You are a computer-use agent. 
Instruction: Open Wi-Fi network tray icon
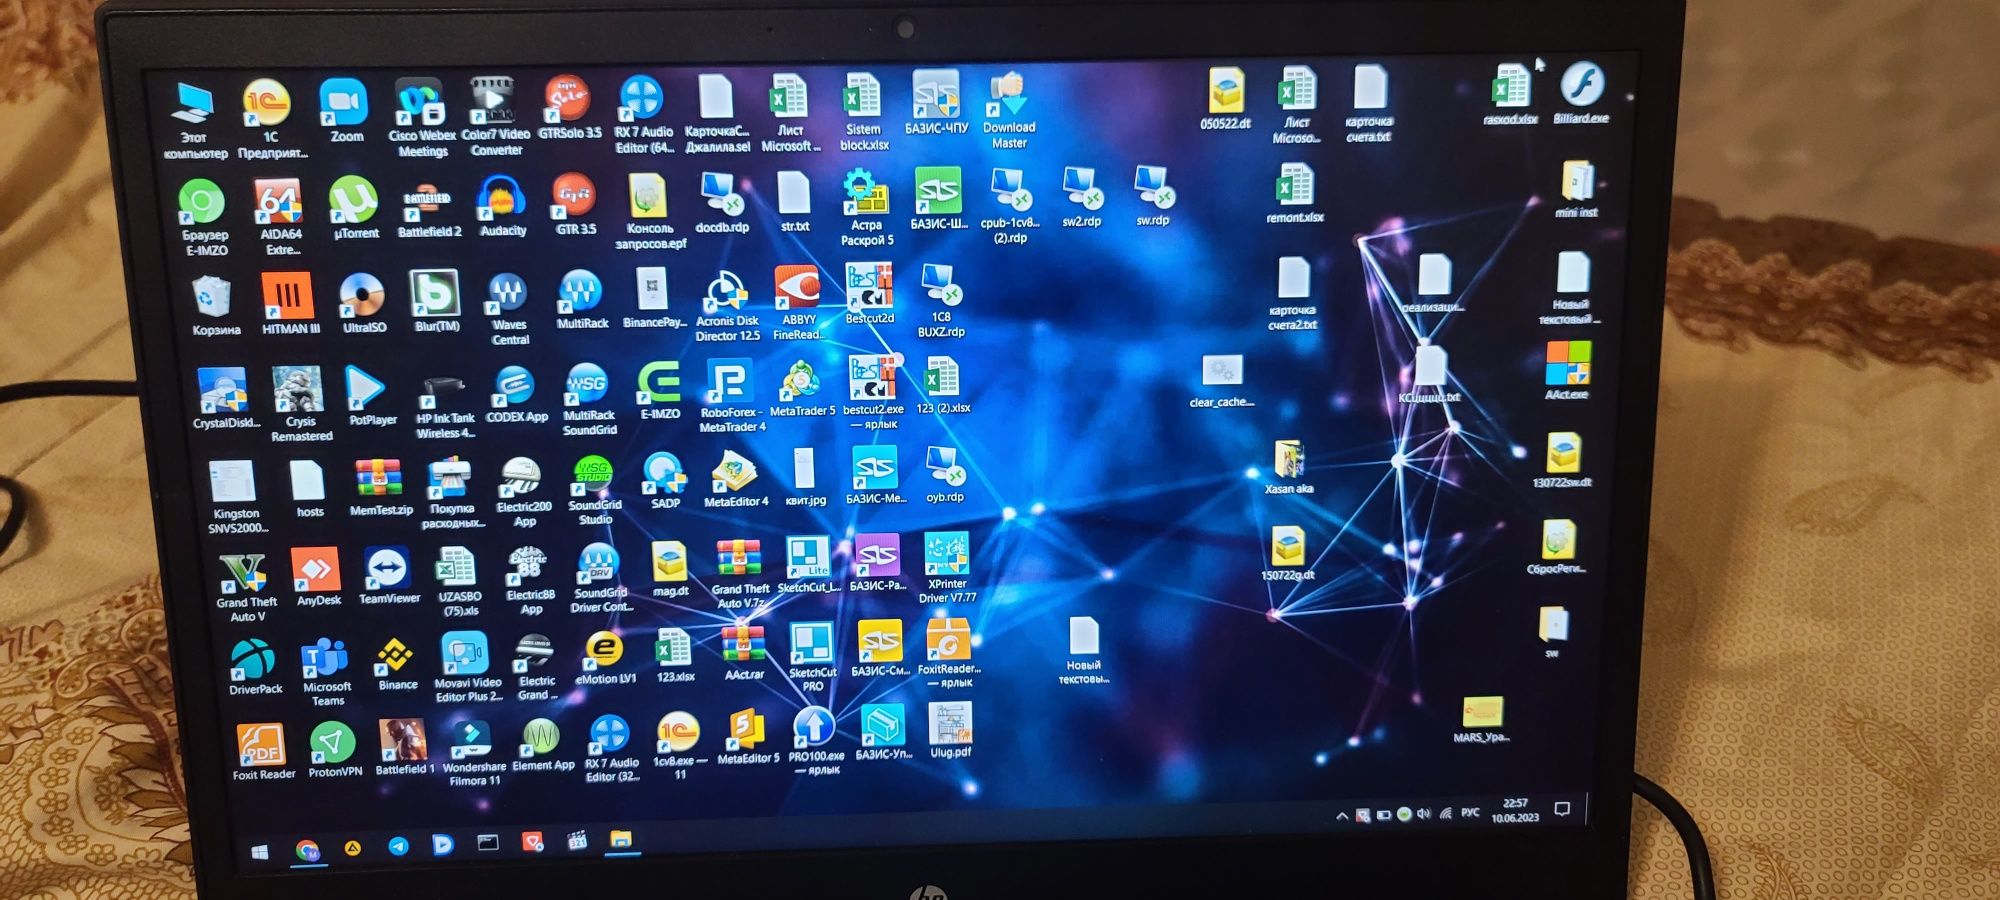(x=1445, y=813)
